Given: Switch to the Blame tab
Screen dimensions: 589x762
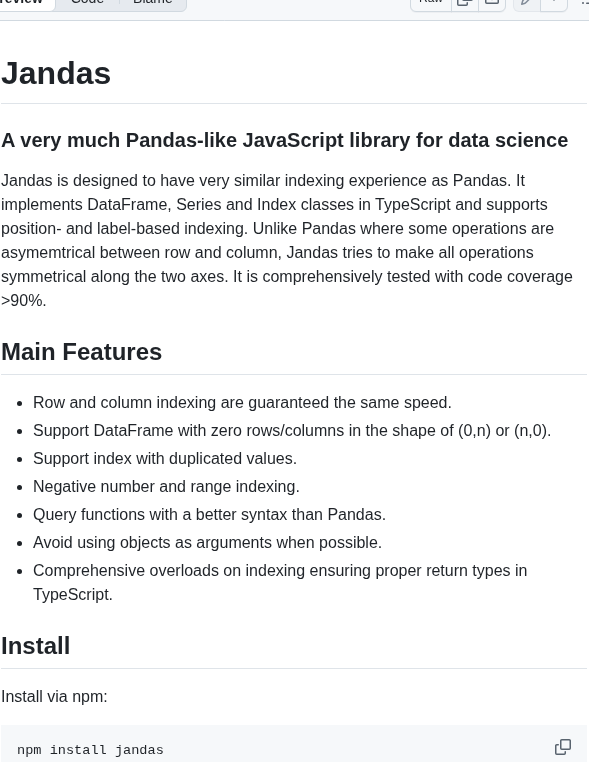Looking at the screenshot, I should click(x=153, y=2).
